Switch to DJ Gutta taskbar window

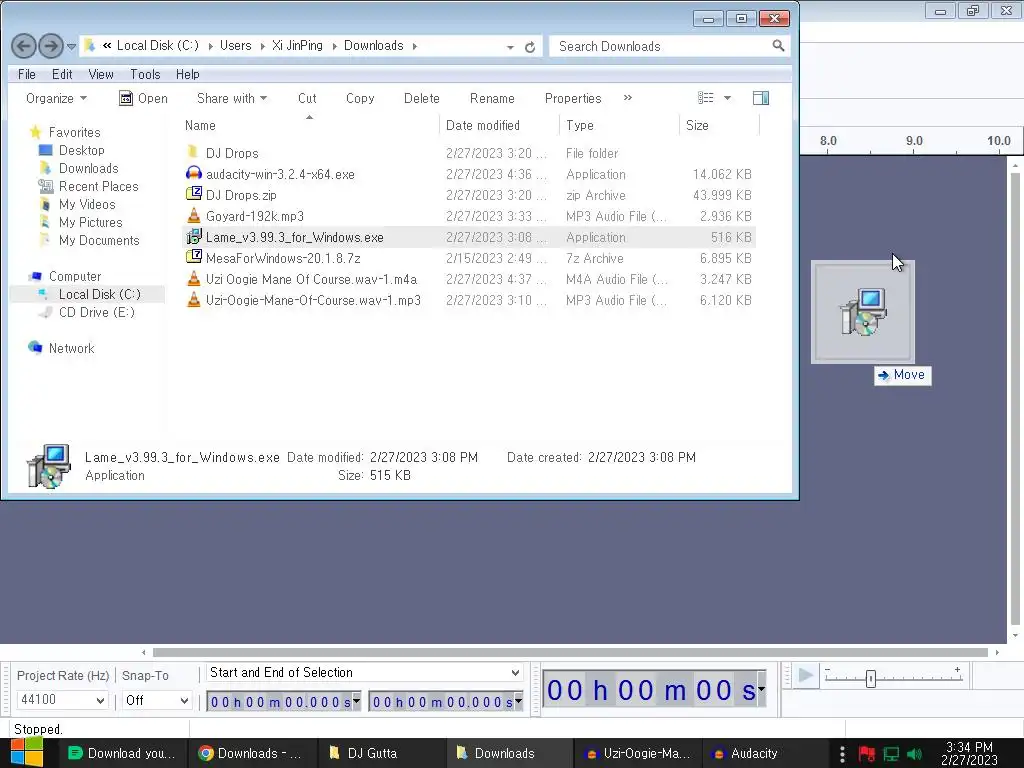pyautogui.click(x=381, y=753)
